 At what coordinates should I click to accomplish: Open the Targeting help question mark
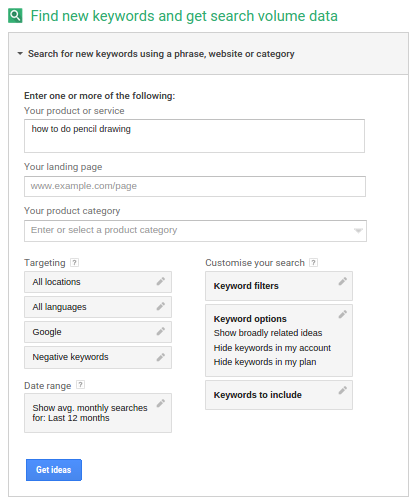click(75, 263)
